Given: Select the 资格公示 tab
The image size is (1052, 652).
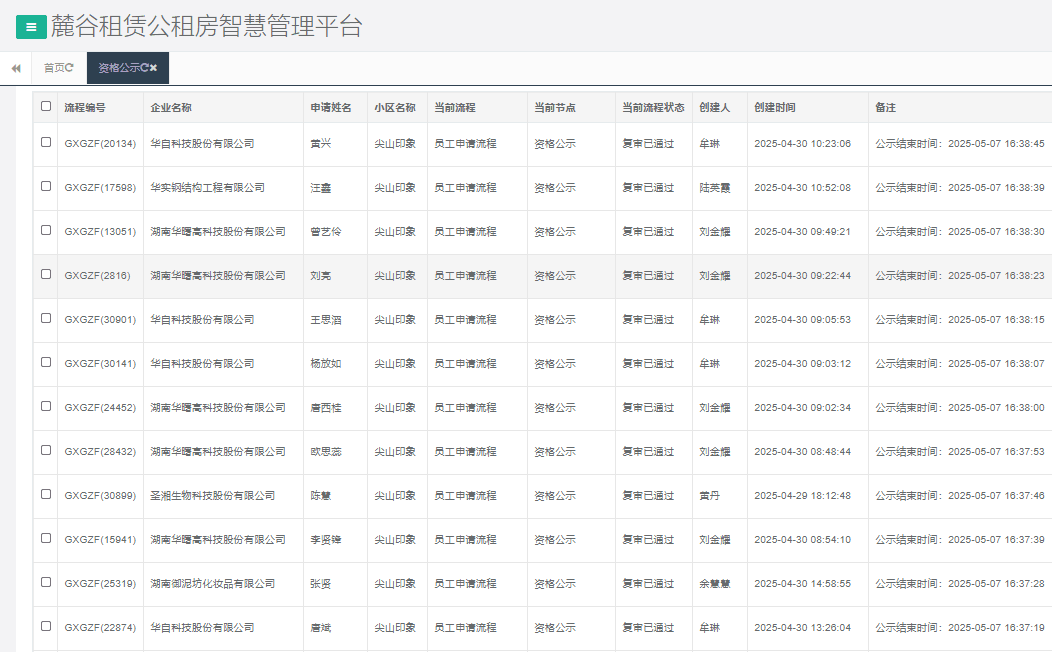Looking at the screenshot, I should (x=120, y=69).
